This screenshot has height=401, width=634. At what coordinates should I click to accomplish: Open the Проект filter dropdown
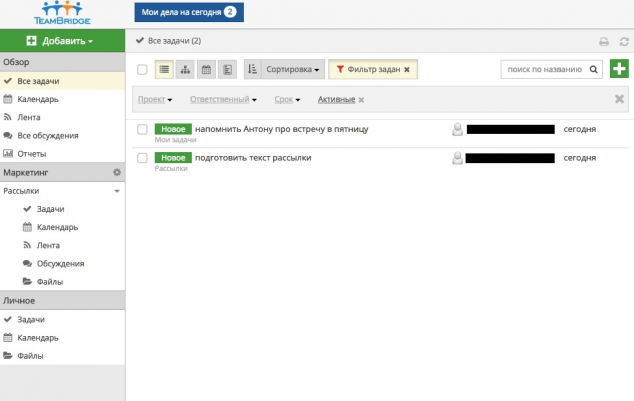(155, 99)
